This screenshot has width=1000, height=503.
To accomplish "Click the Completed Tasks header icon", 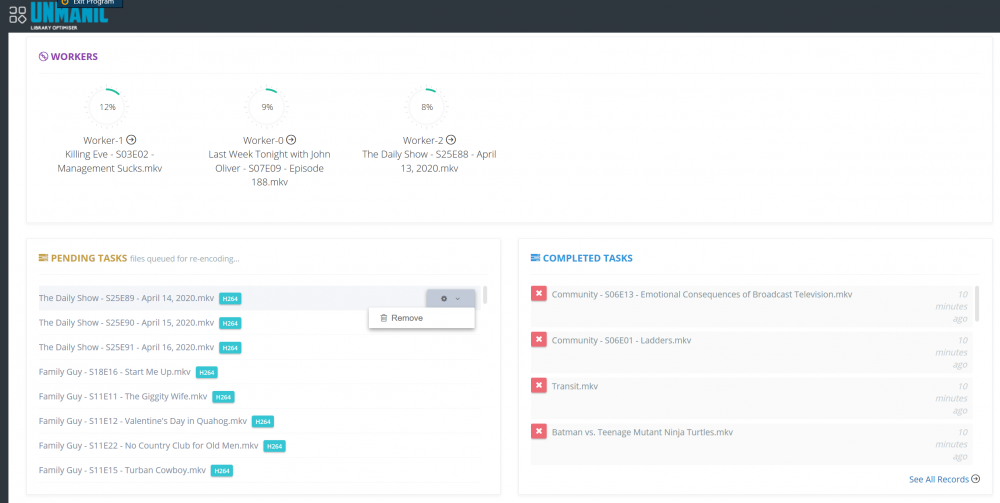I will pyautogui.click(x=535, y=258).
